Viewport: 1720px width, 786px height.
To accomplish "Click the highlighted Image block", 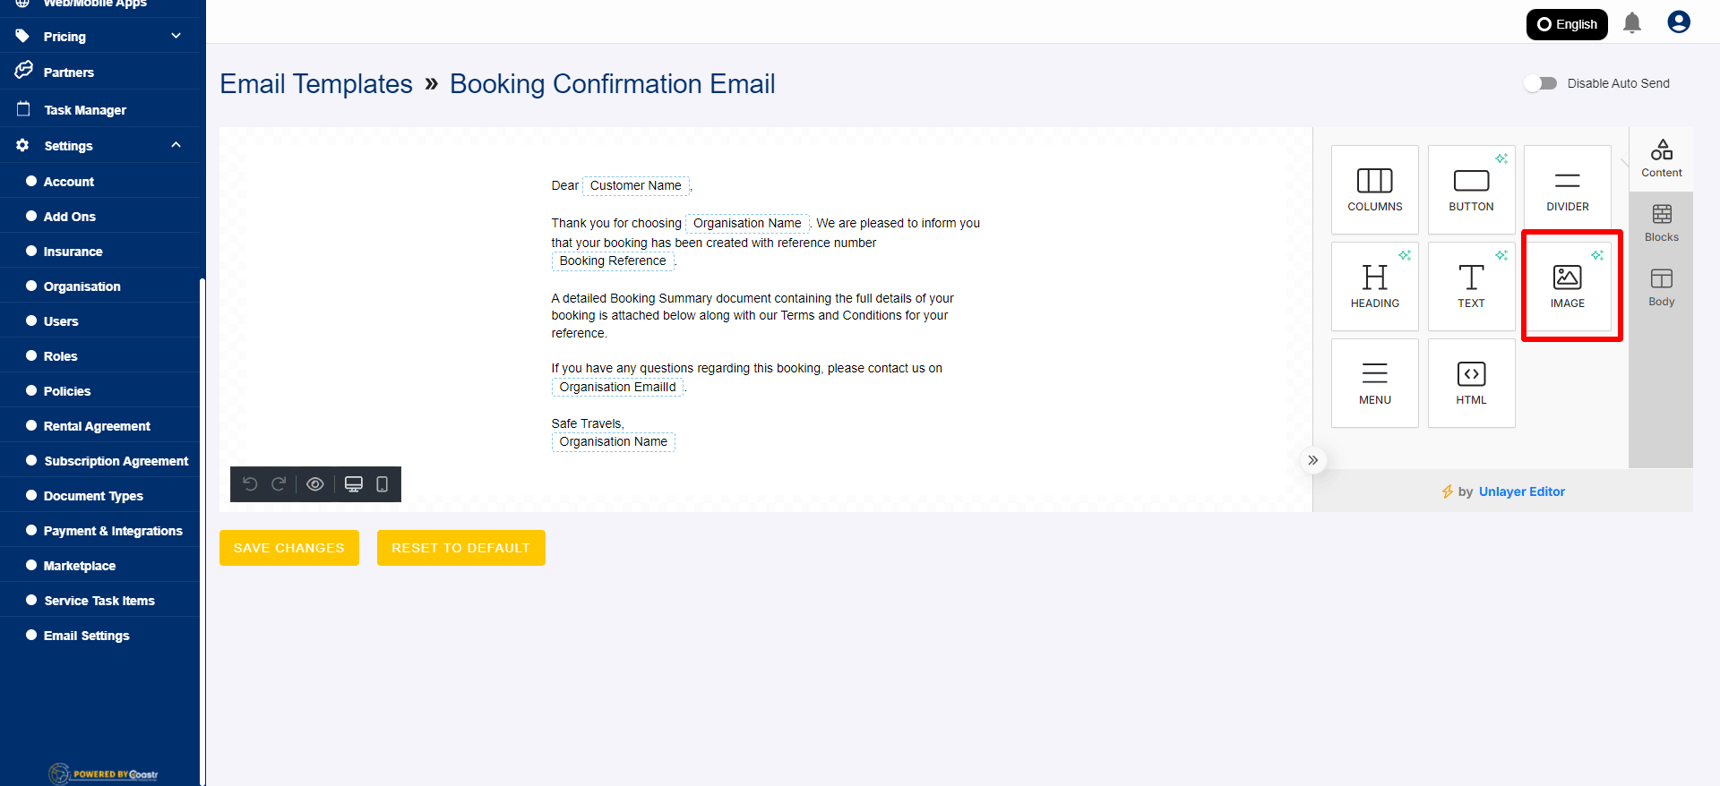I will pyautogui.click(x=1568, y=286).
